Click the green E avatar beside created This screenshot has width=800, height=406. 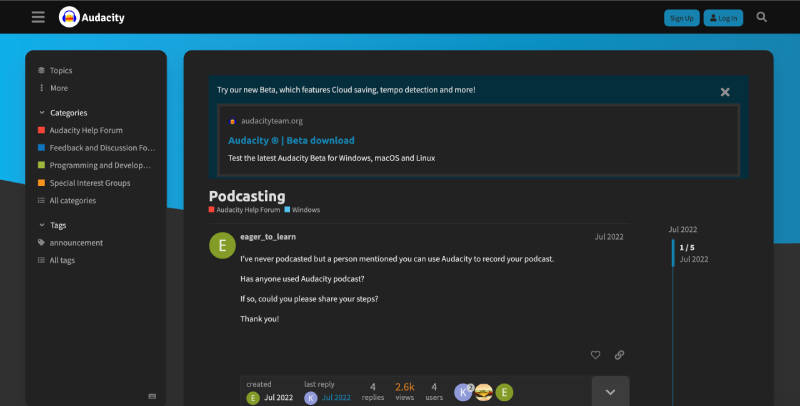click(x=253, y=398)
